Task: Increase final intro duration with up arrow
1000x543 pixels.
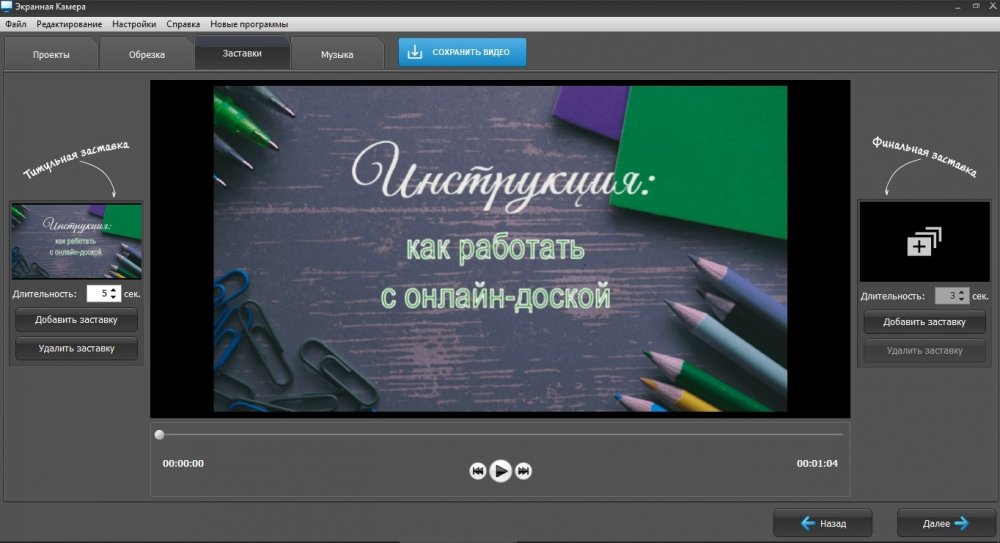Action: 962,292
